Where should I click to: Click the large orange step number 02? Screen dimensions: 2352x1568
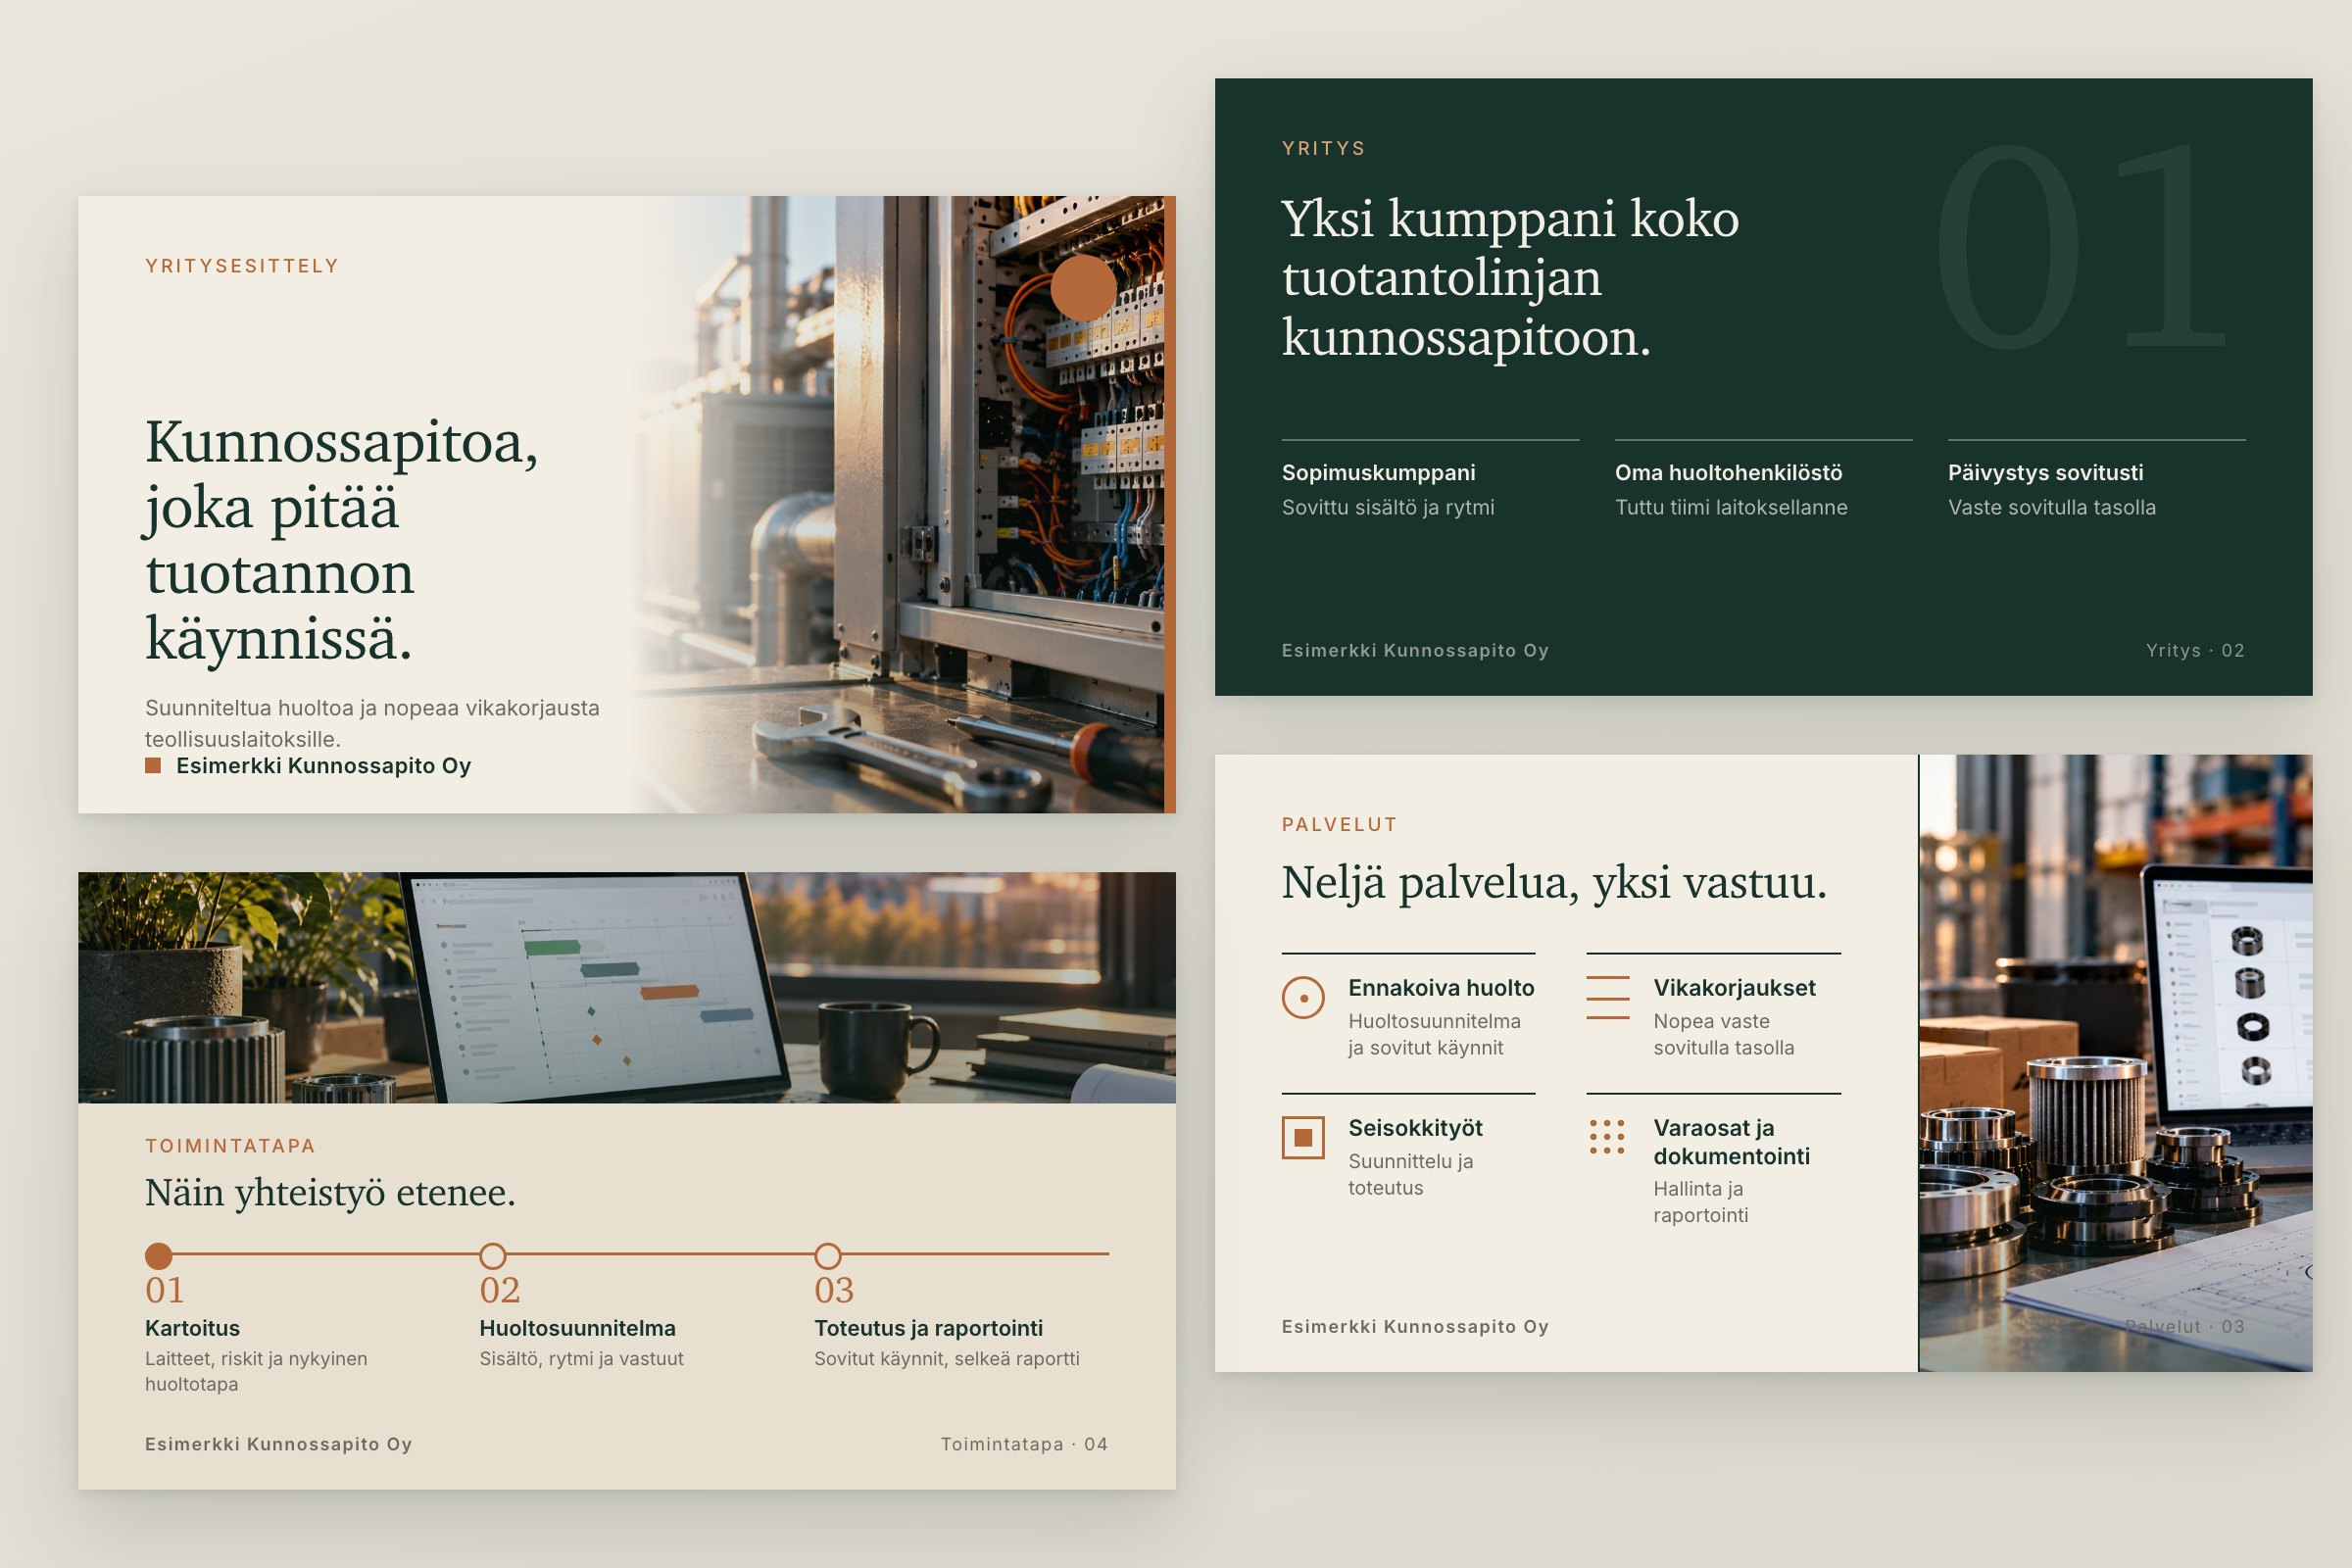point(500,1291)
